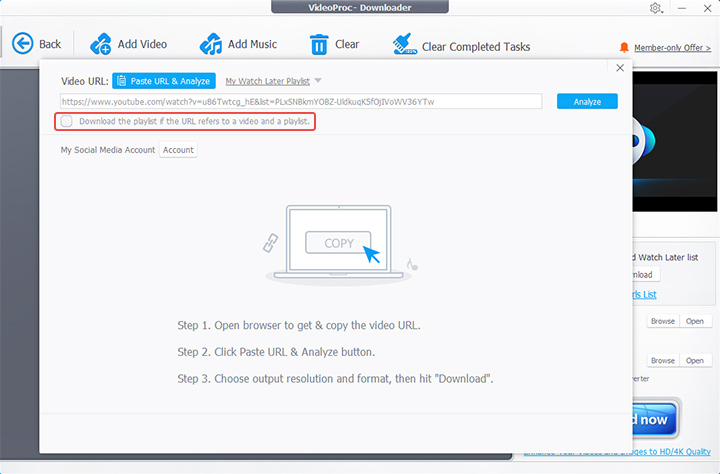Click the Analyze button
Image resolution: width=720 pixels, height=474 pixels.
pos(587,102)
